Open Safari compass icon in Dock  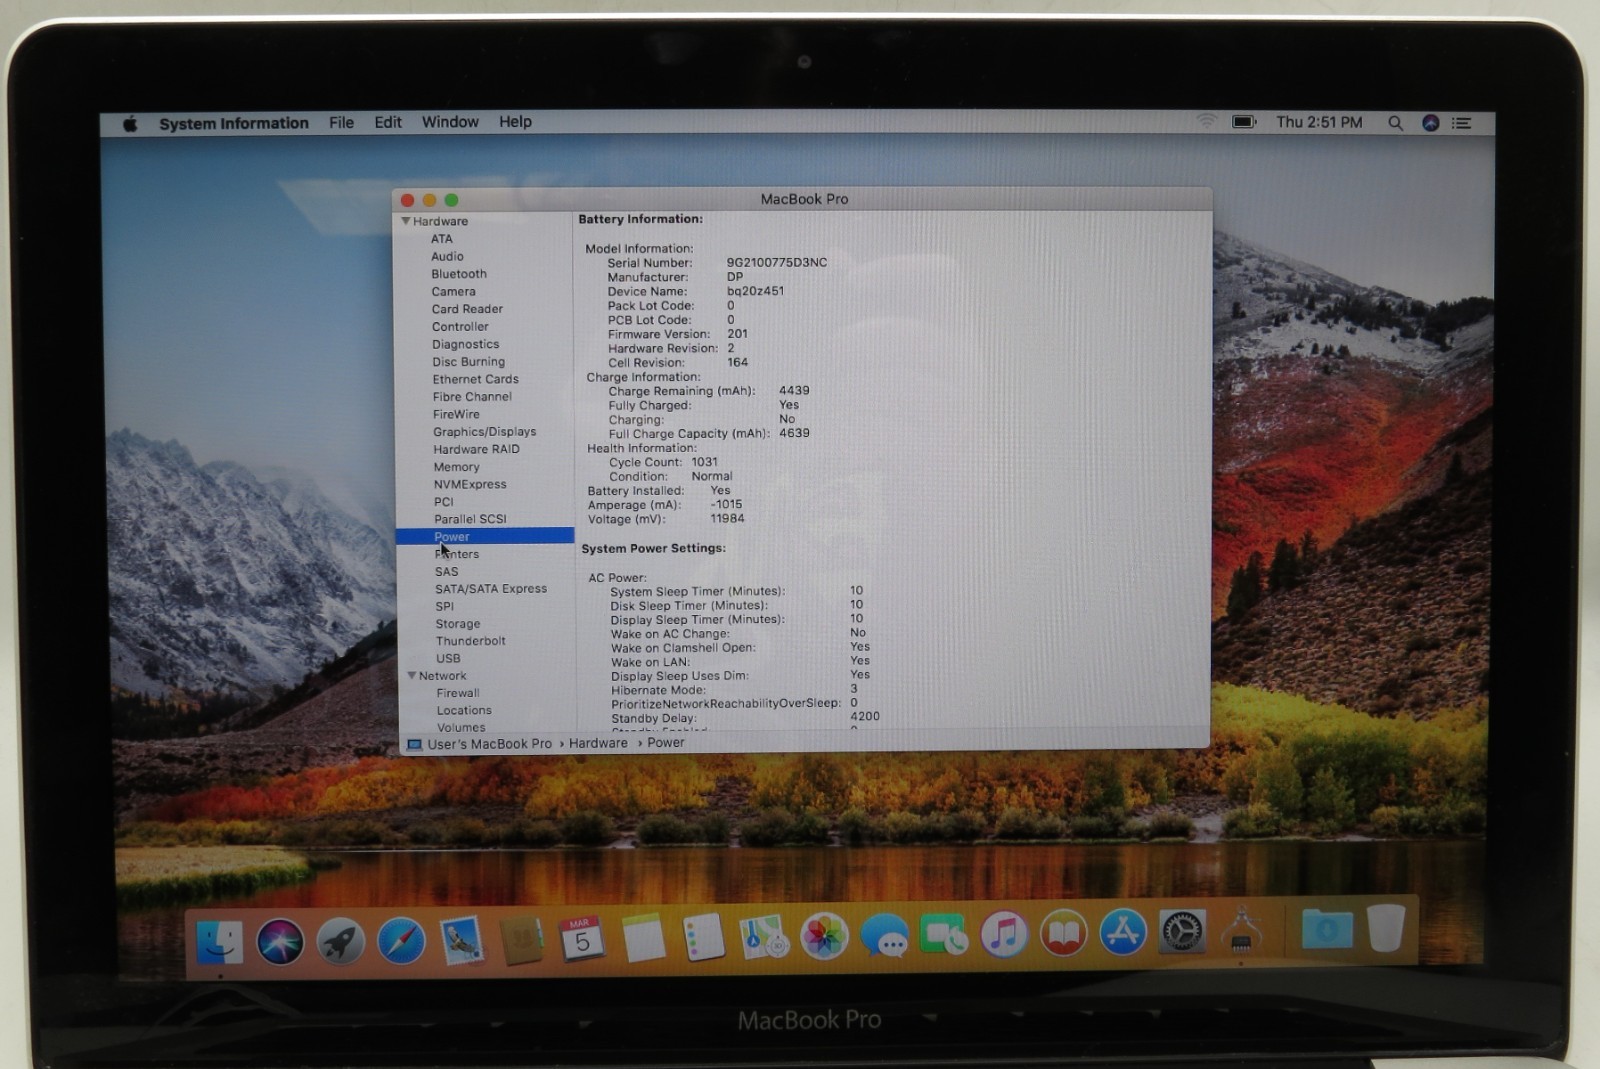401,942
